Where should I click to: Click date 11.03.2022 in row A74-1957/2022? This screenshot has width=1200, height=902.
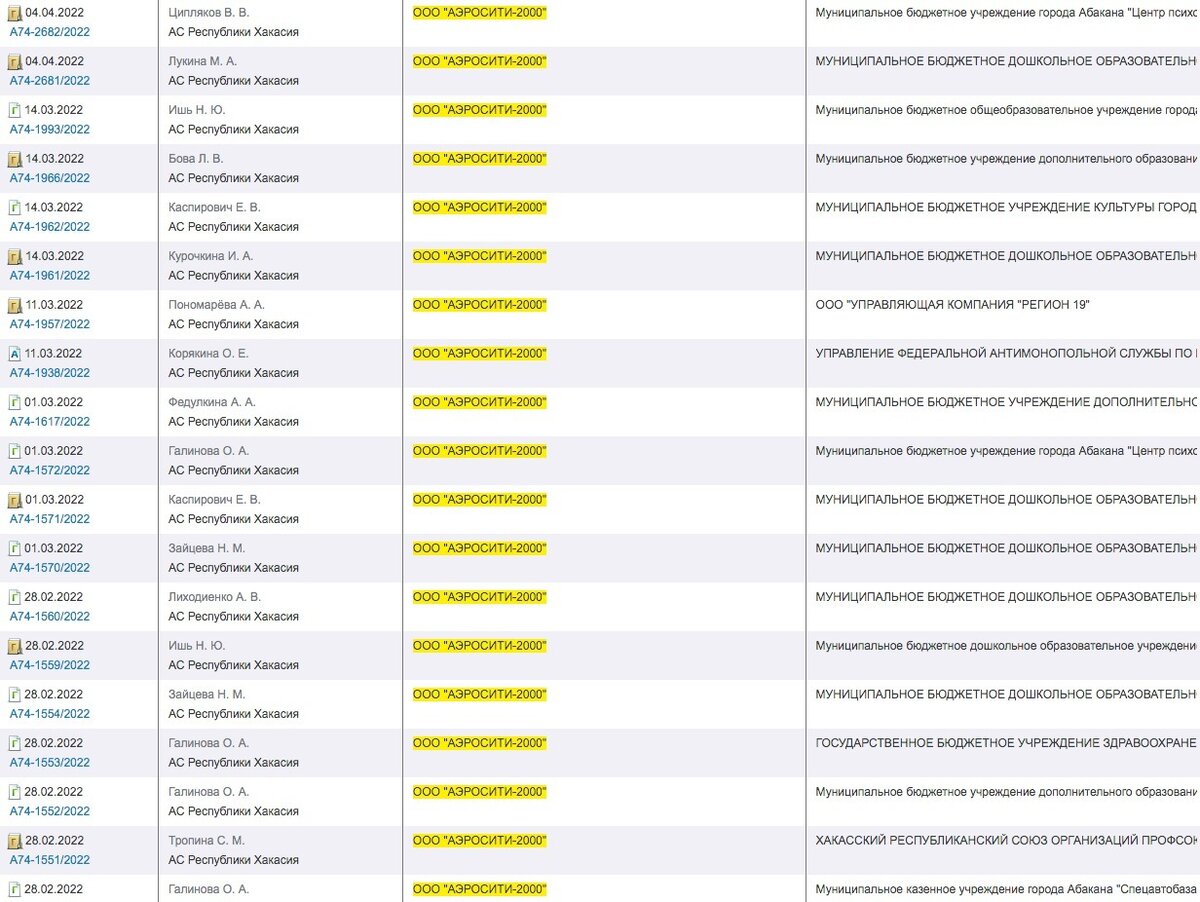(x=55, y=306)
